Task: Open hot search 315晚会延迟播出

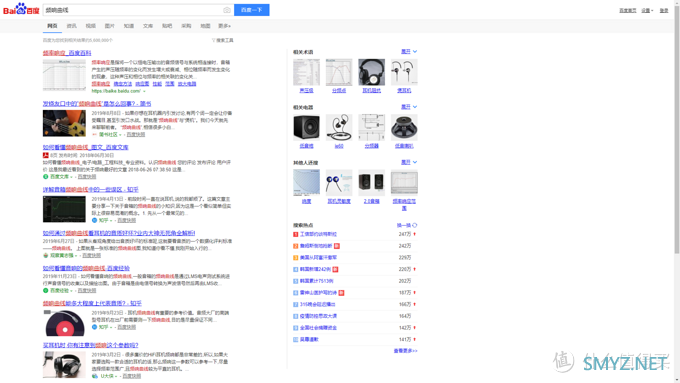Action: point(317,304)
